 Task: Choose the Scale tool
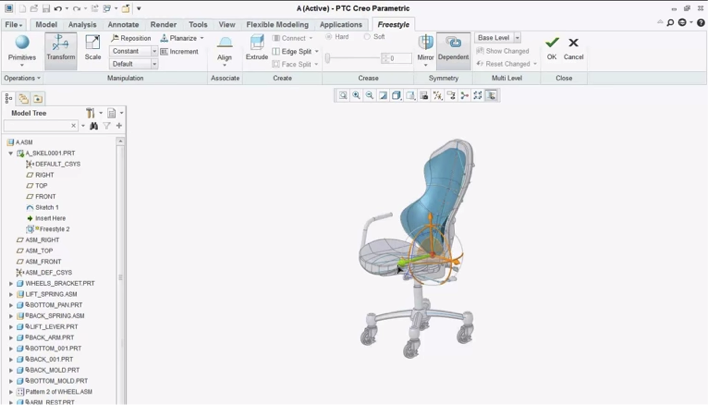92,49
